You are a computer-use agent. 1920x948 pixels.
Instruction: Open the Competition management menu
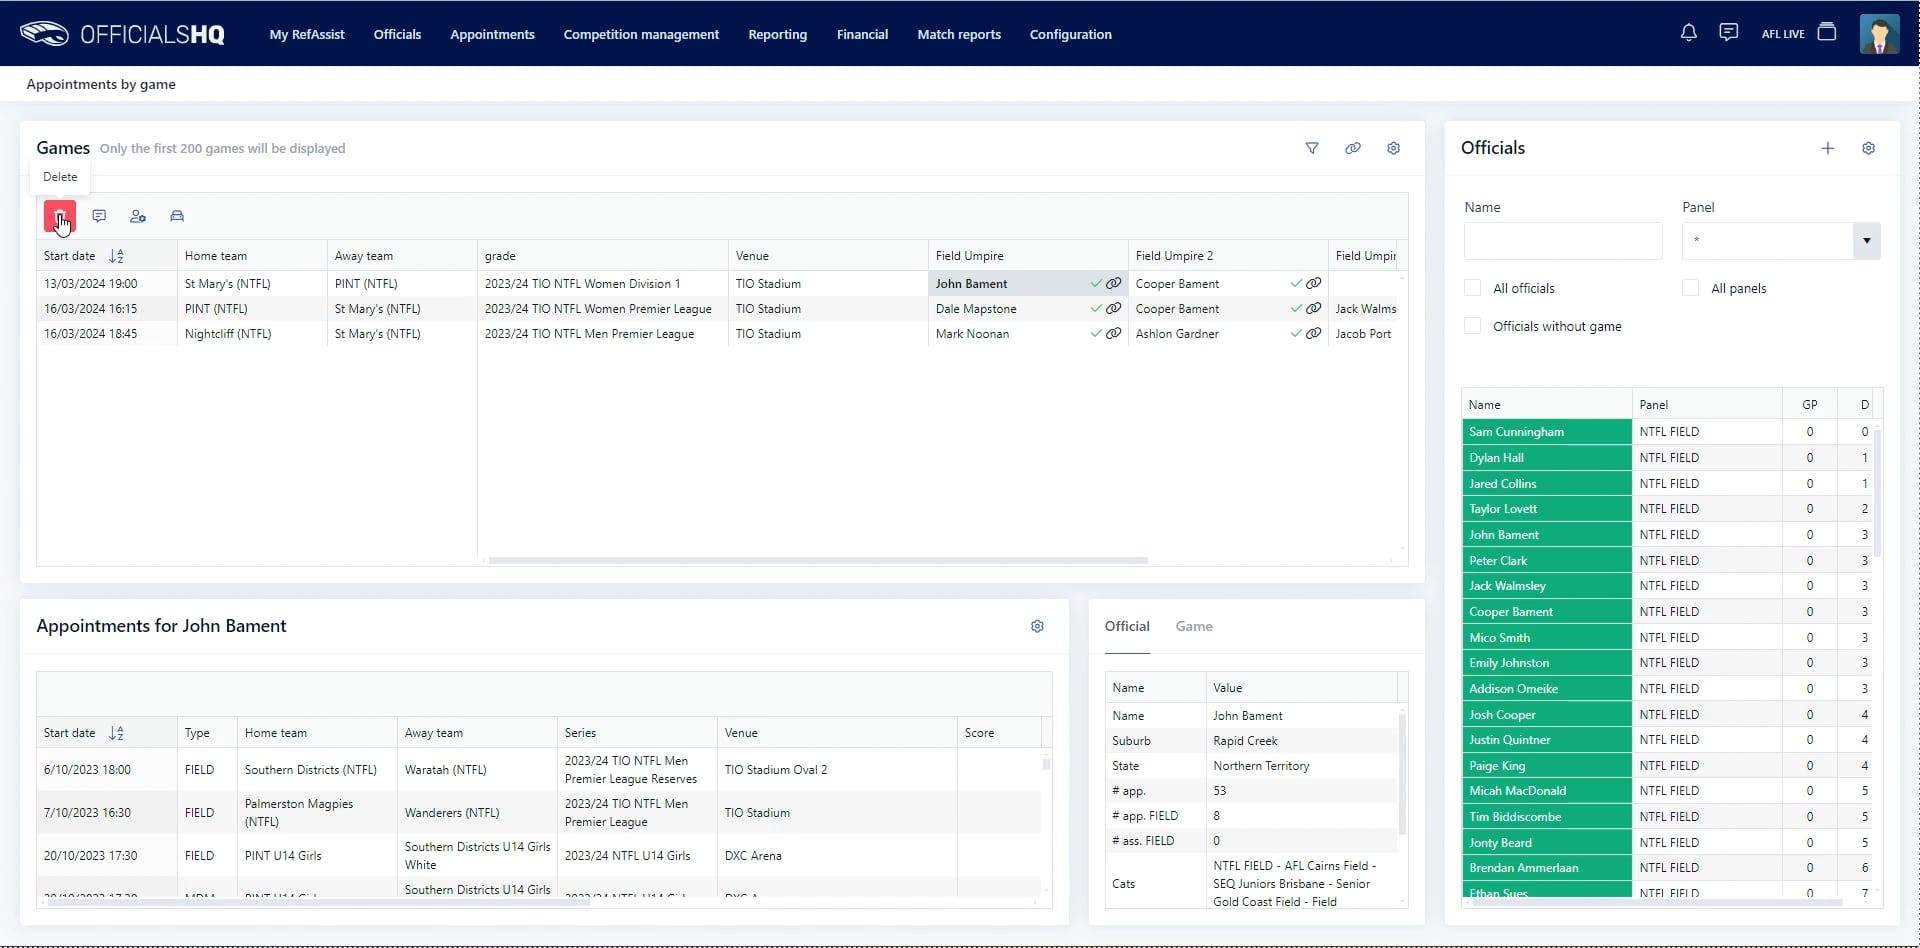pyautogui.click(x=640, y=34)
